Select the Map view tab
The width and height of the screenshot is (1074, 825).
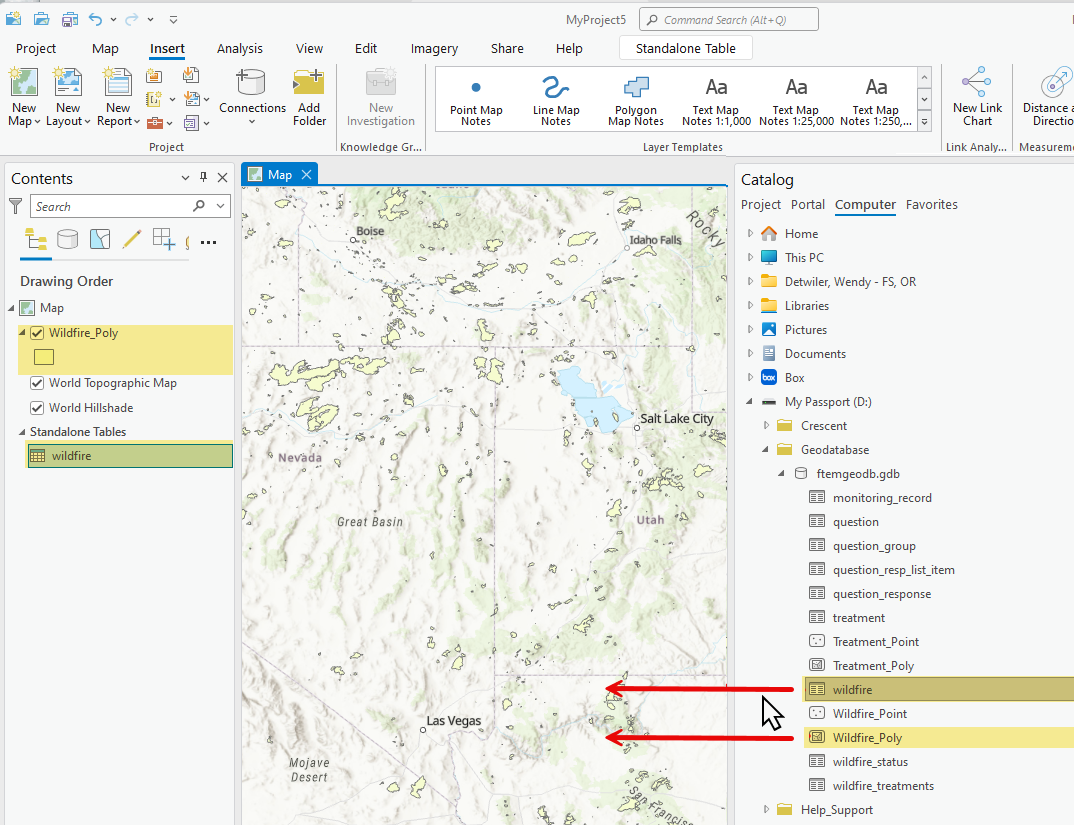279,175
